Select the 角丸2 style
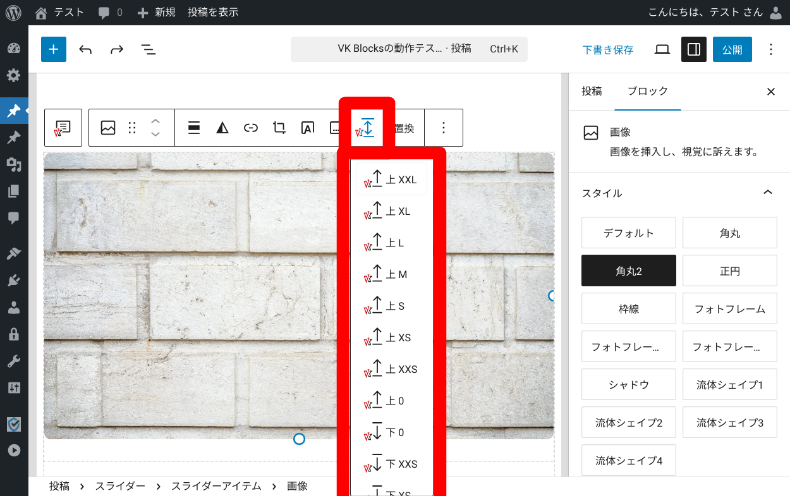This screenshot has width=790, height=496. click(x=628, y=271)
